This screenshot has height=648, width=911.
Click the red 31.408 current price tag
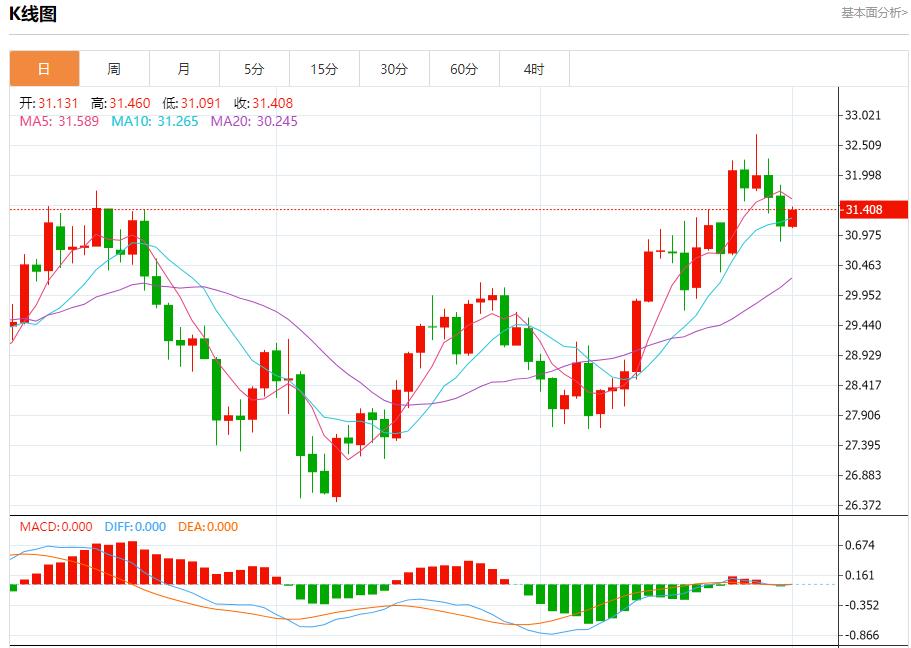pos(873,209)
